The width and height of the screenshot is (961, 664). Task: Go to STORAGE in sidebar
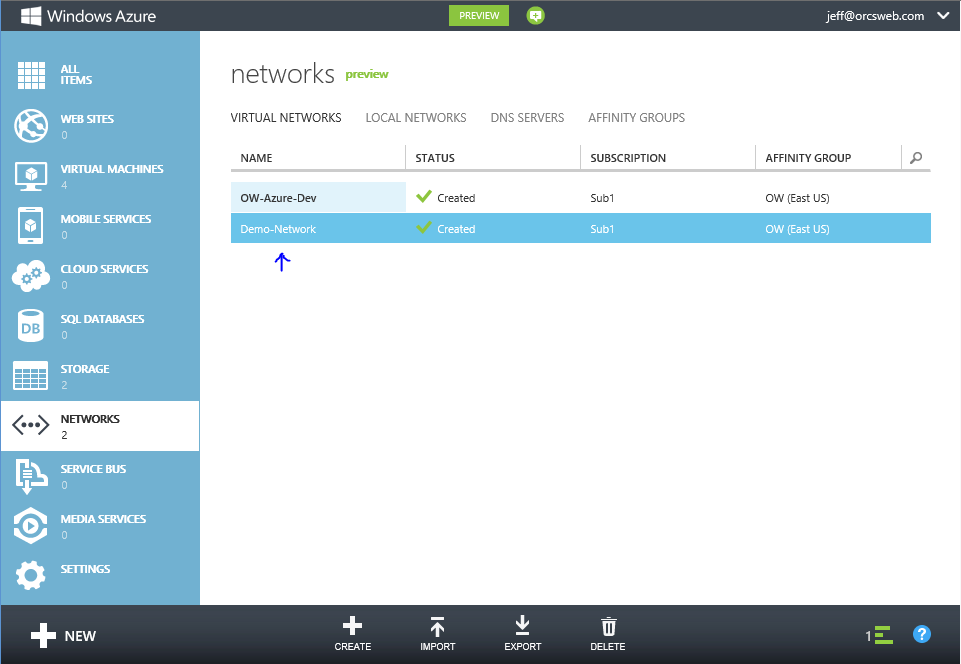[x=85, y=369]
